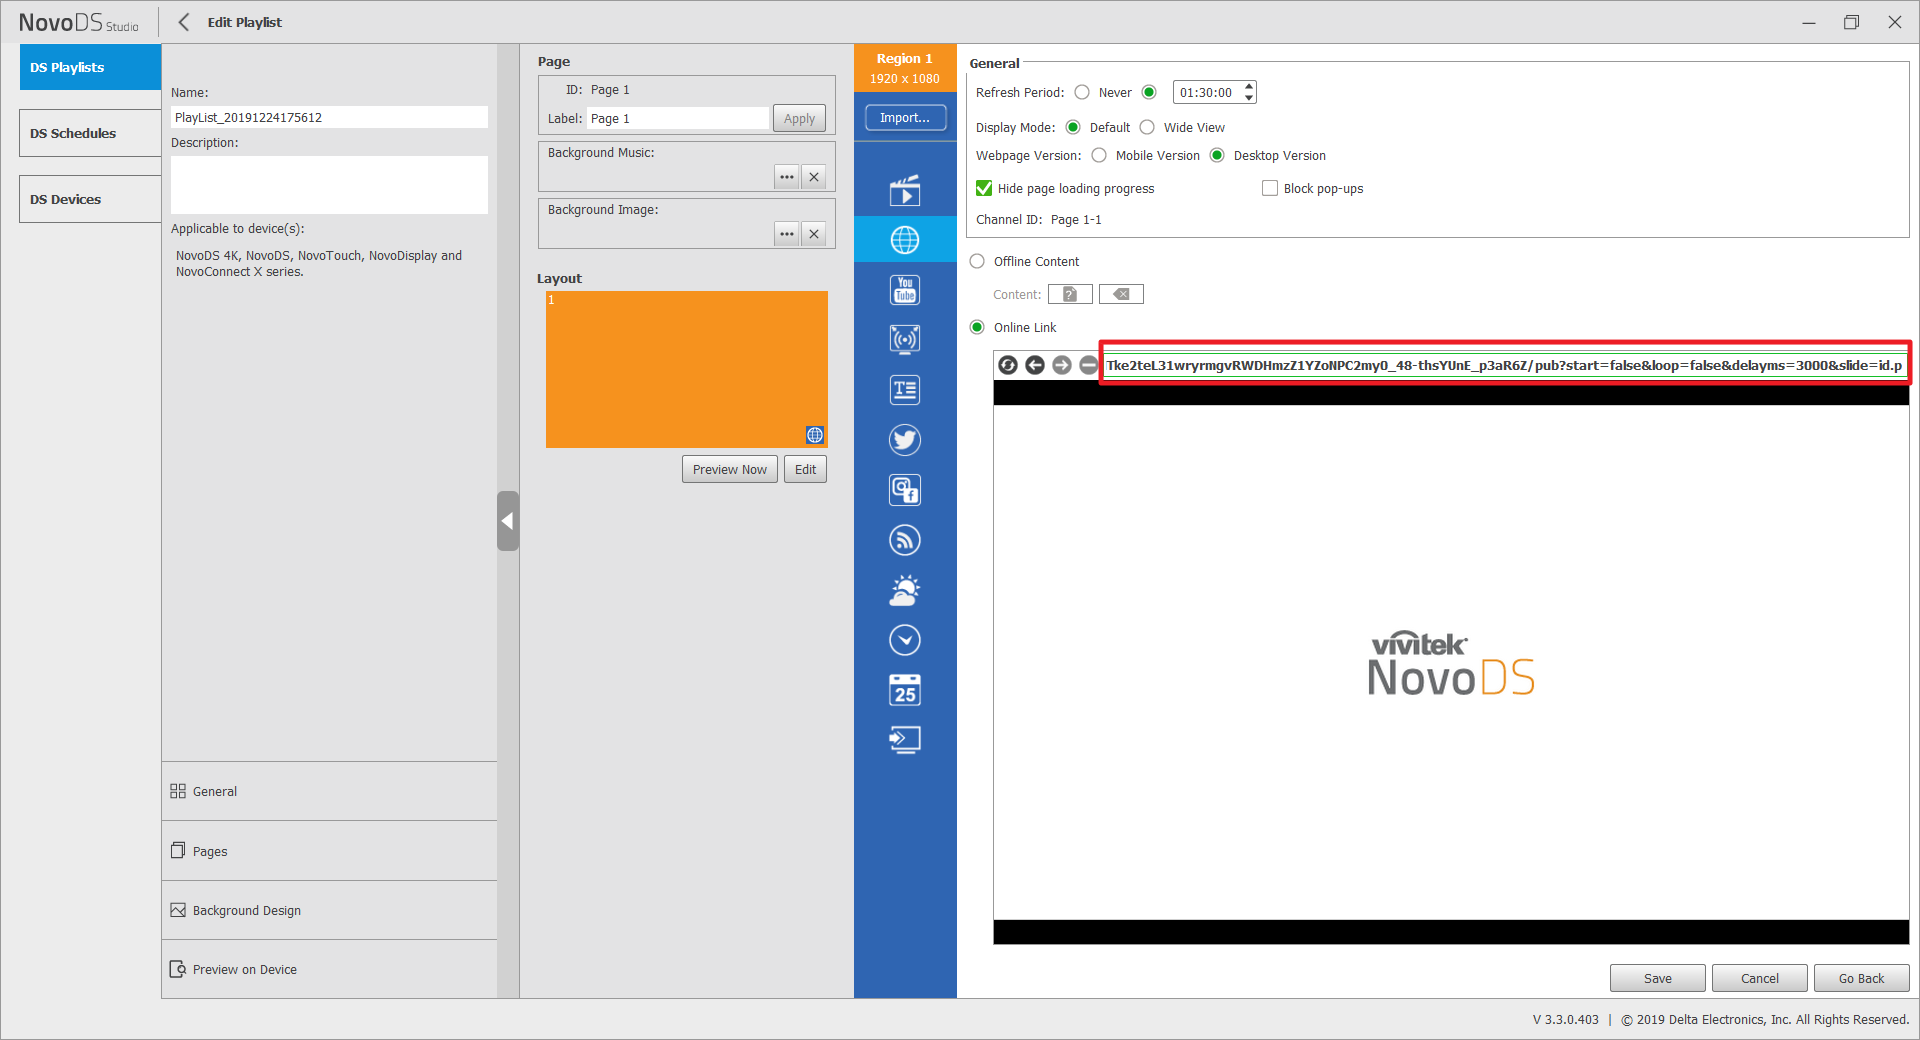
Task: Collapse the left panel with arrow handle
Action: [x=508, y=521]
